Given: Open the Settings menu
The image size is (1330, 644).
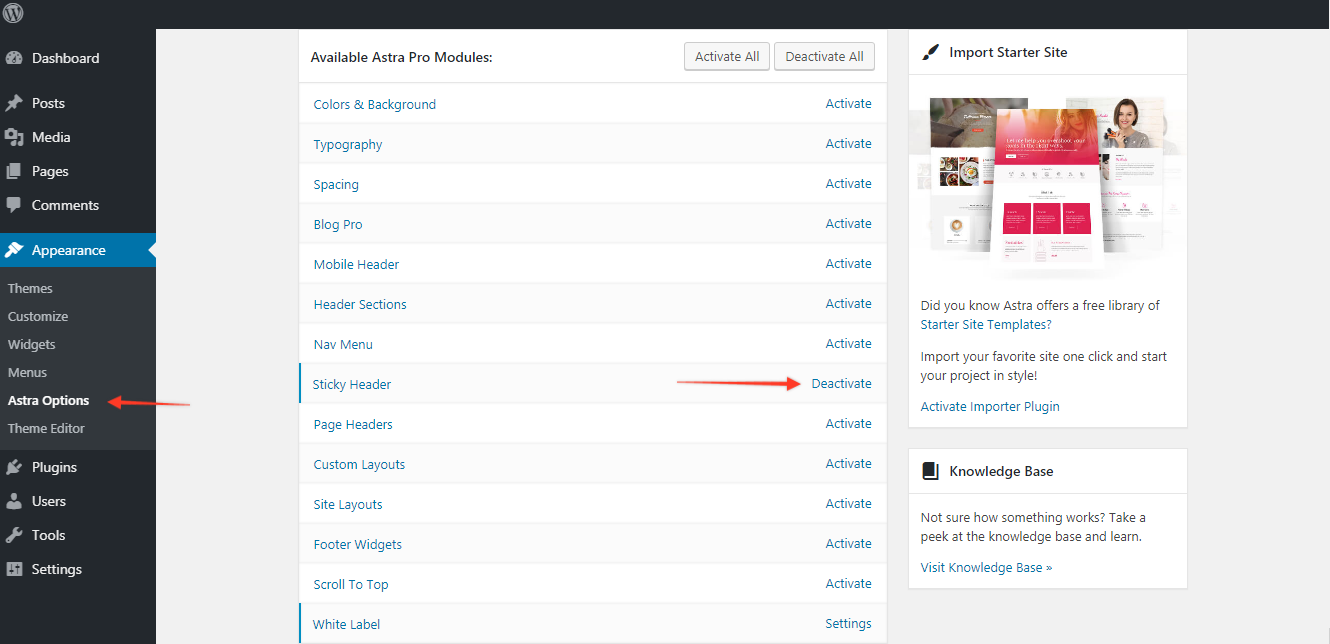Looking at the screenshot, I should [x=78, y=569].
